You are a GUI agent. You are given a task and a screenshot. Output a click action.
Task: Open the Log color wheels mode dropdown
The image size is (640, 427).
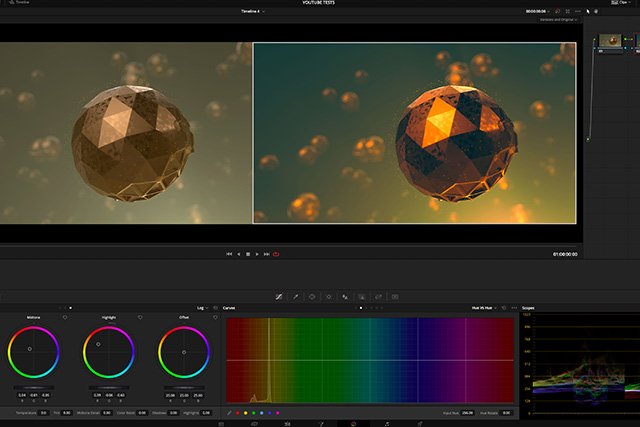(x=203, y=308)
